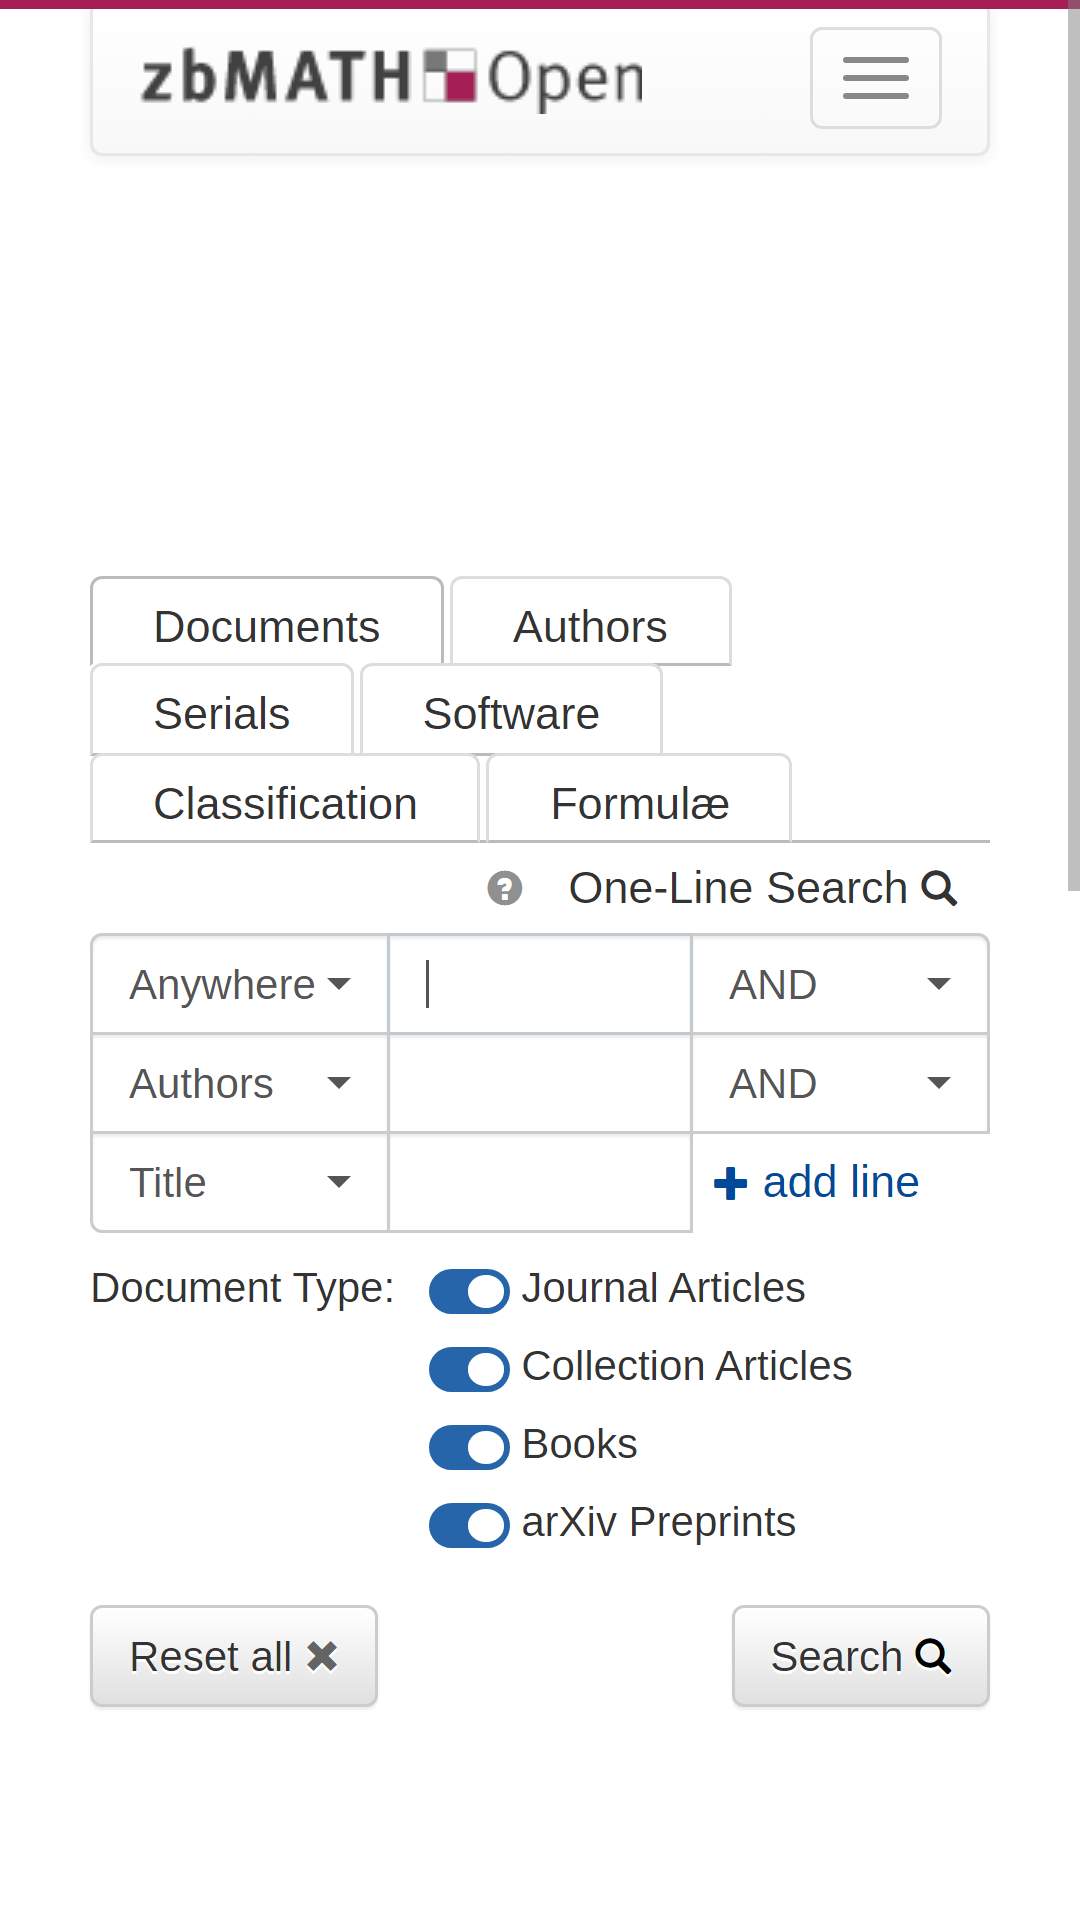Open the Anywhere field dropdown
The height and width of the screenshot is (1920, 1080).
point(240,984)
